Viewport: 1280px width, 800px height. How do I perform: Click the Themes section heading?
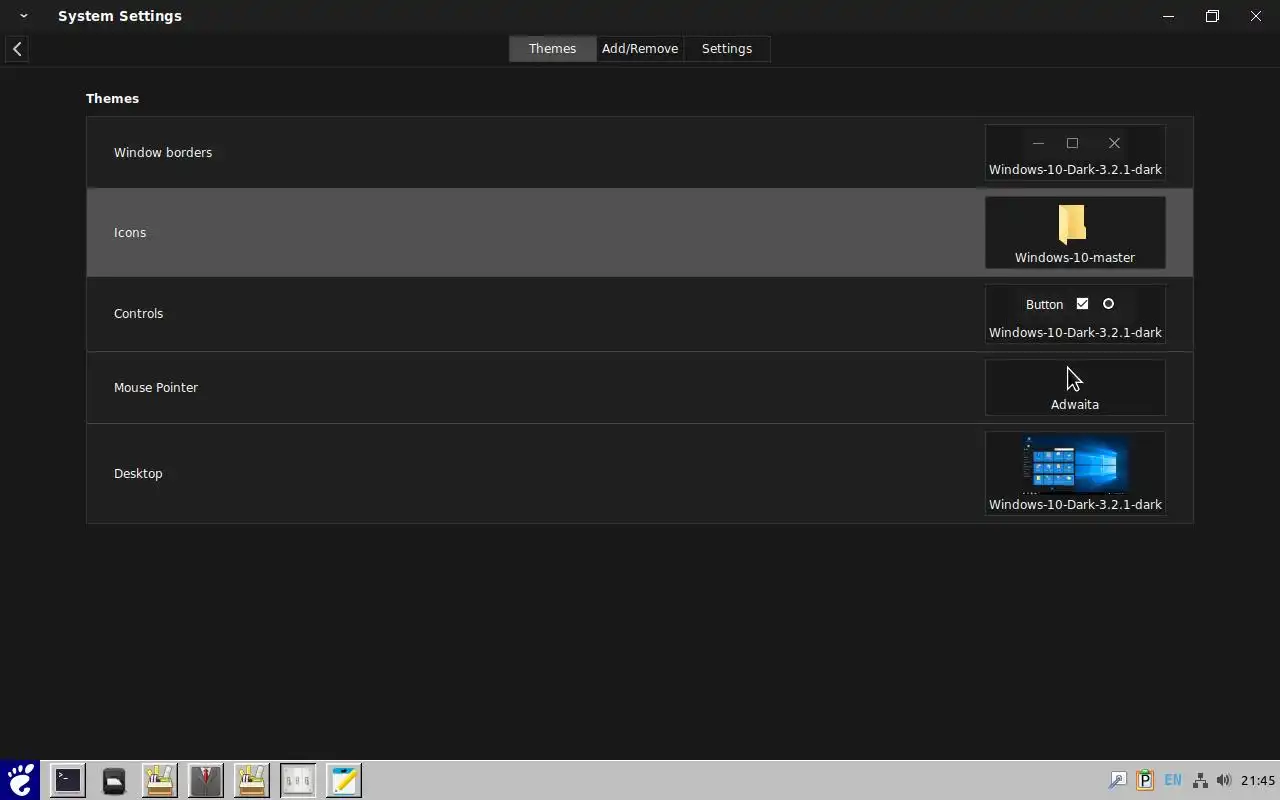(x=112, y=98)
